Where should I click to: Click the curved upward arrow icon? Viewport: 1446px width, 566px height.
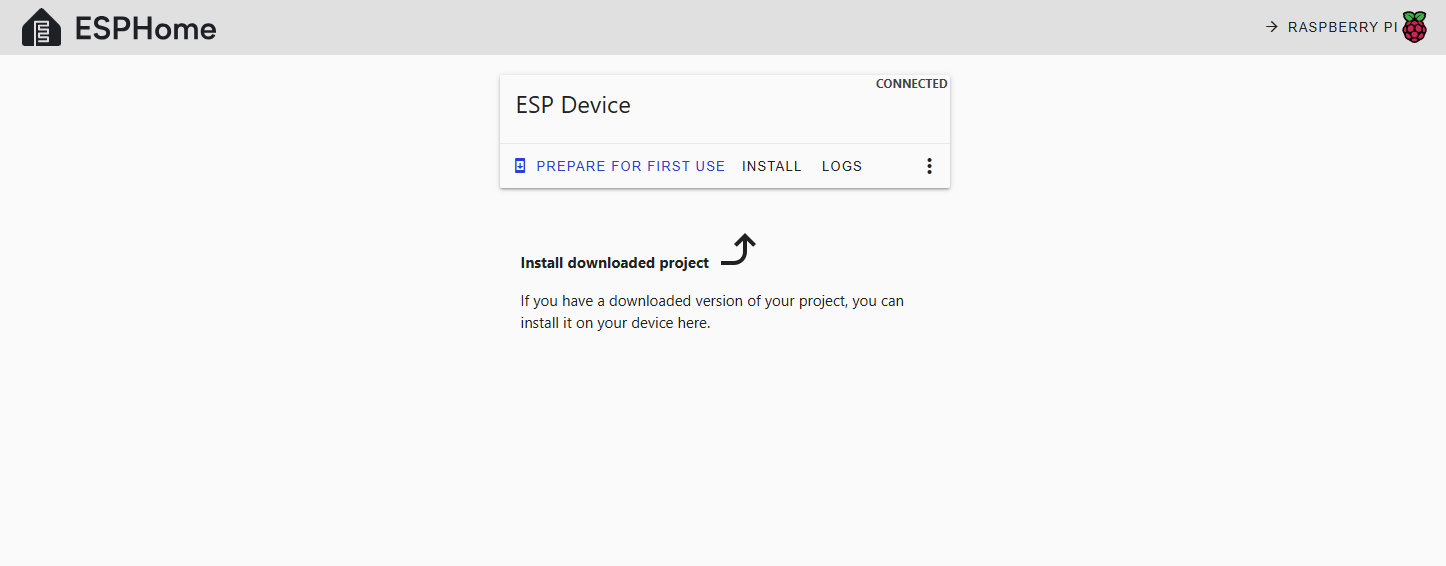click(739, 250)
